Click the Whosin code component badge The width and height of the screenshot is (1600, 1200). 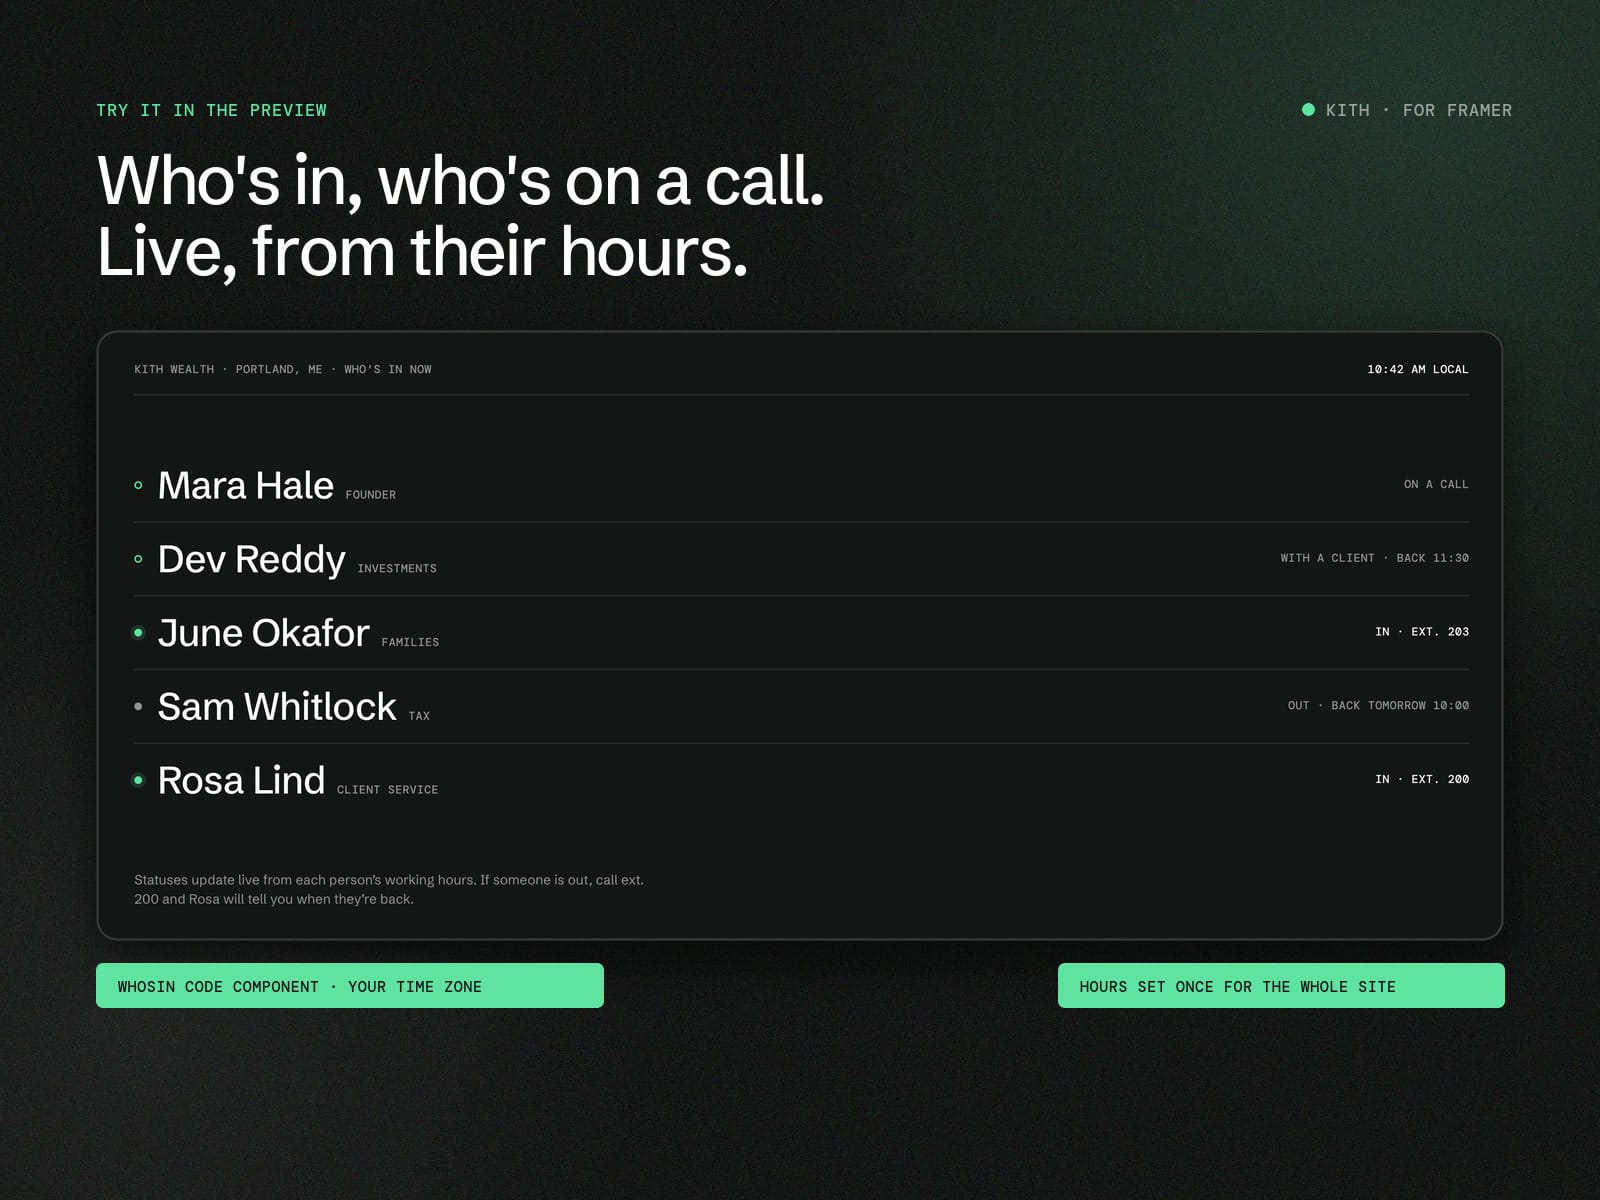[350, 986]
